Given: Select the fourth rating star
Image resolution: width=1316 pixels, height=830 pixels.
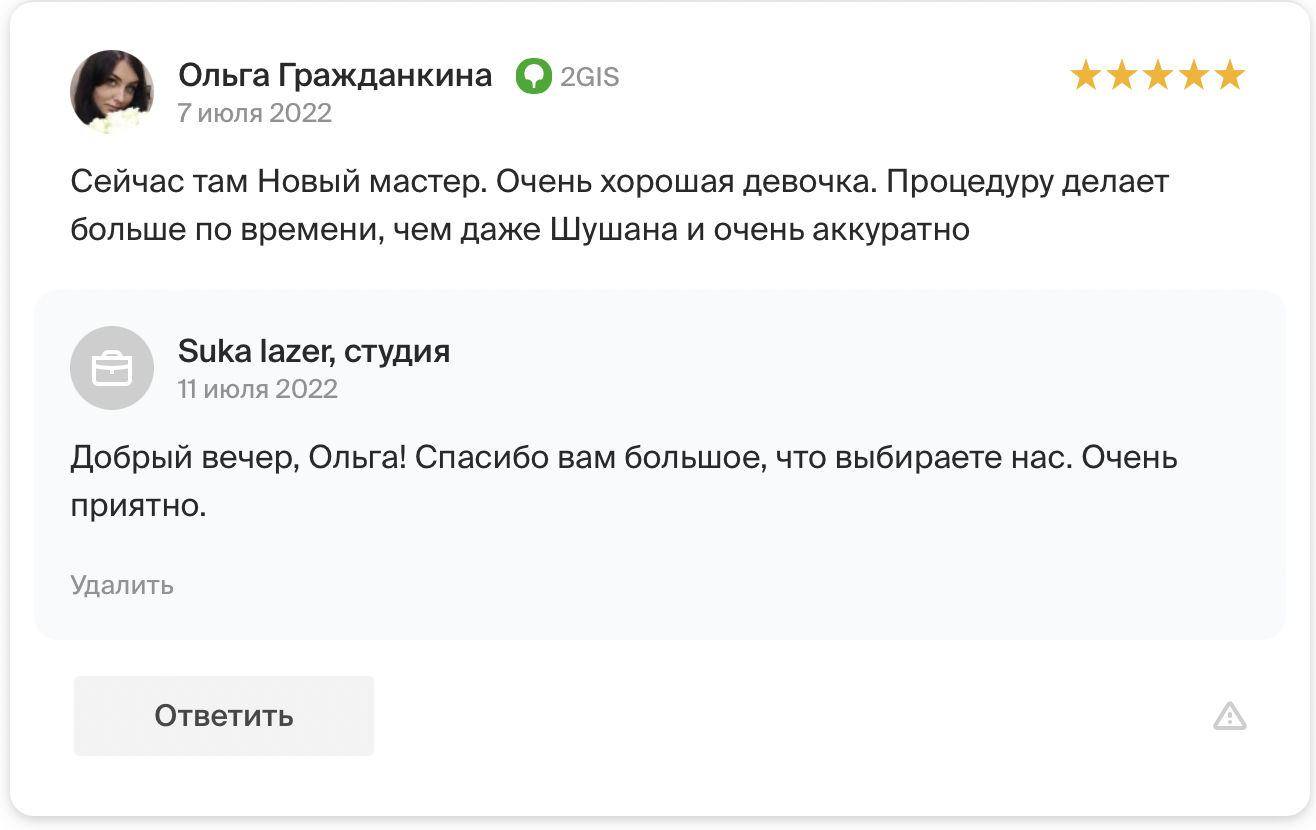Looking at the screenshot, I should click(1193, 75).
